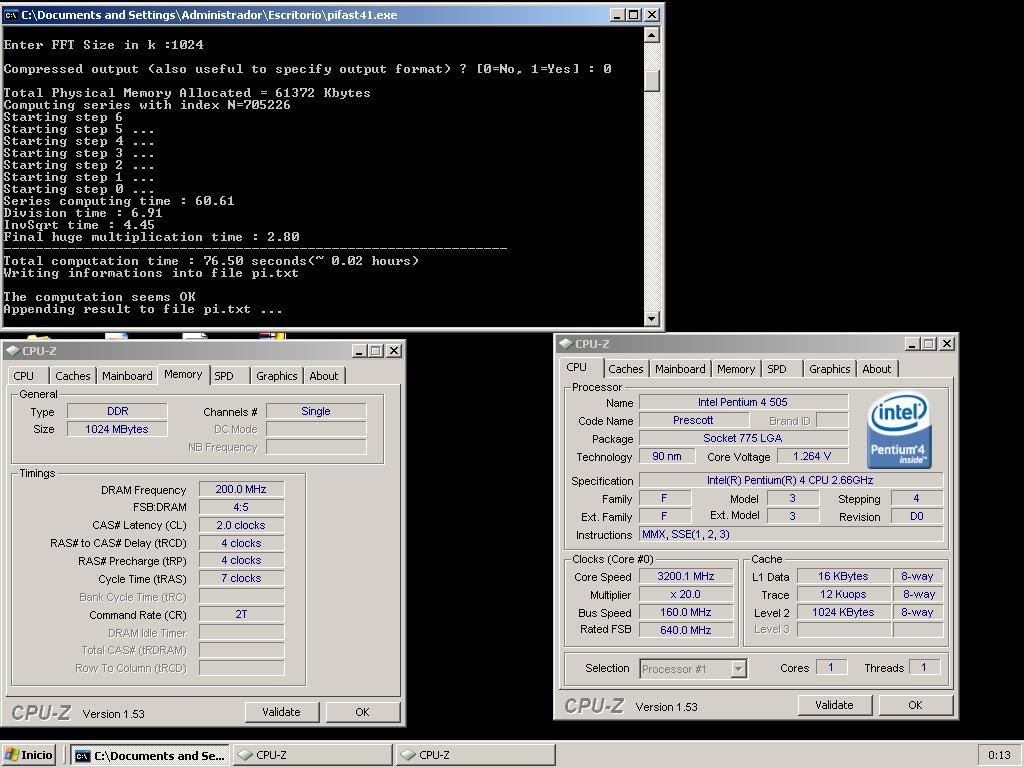
Task: Click the Intel Pentium 4 inside logo
Action: point(899,430)
